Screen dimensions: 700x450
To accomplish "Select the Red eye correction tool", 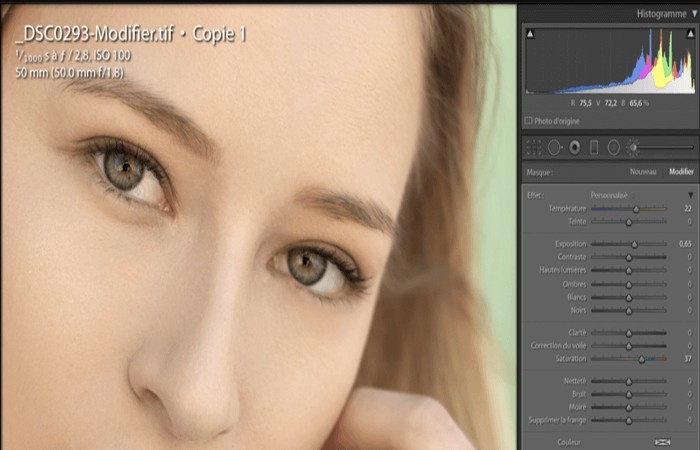I will point(575,147).
